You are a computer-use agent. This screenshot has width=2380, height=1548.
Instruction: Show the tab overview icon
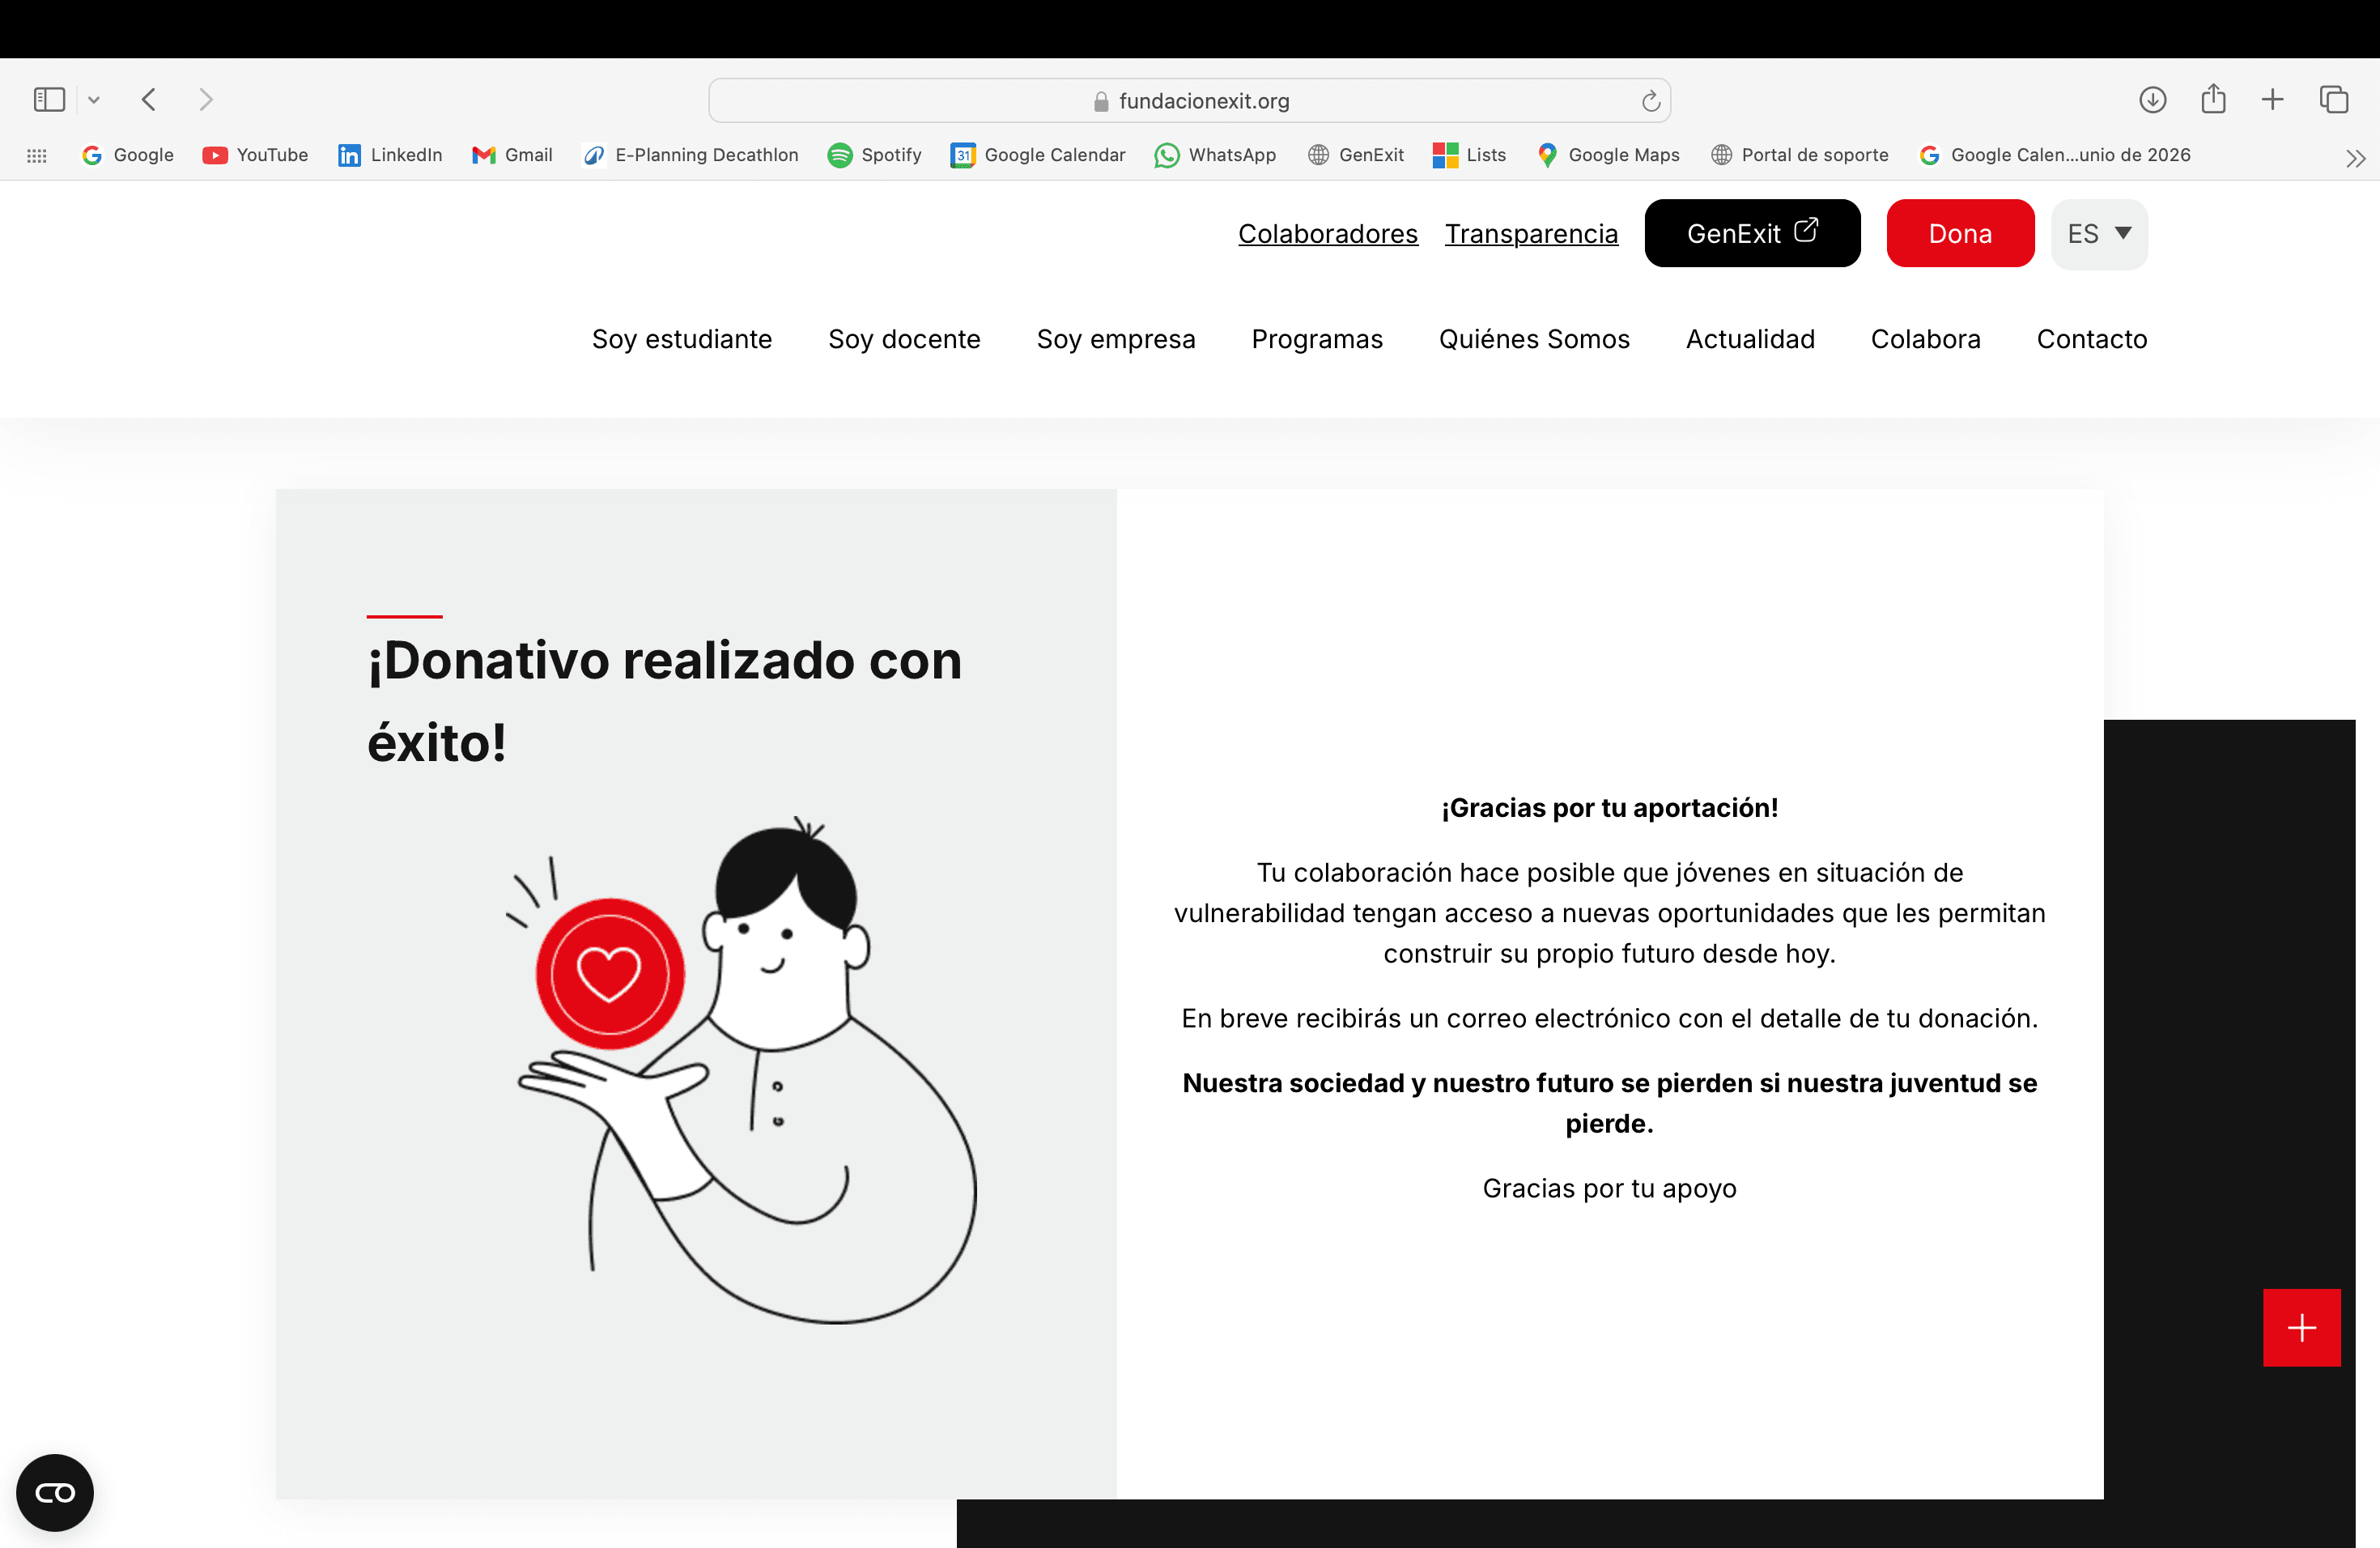[2333, 100]
